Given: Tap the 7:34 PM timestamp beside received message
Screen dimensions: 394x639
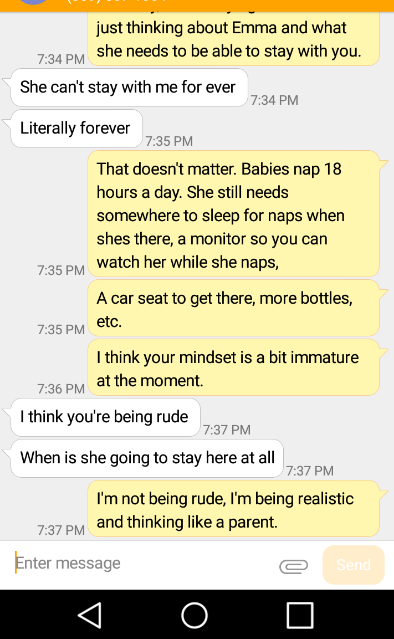Looking at the screenshot, I should [274, 100].
